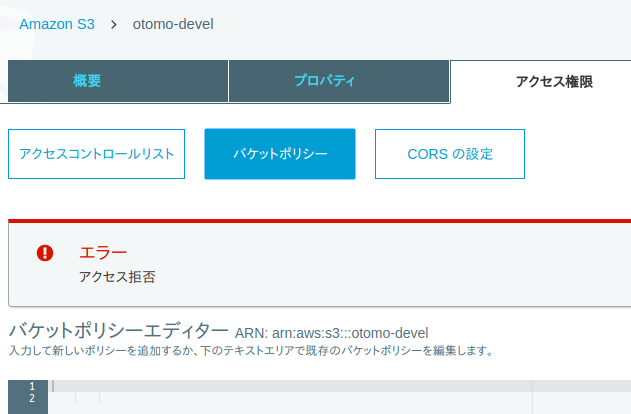
Task: Switch to the プロパティ tab
Action: [339, 81]
